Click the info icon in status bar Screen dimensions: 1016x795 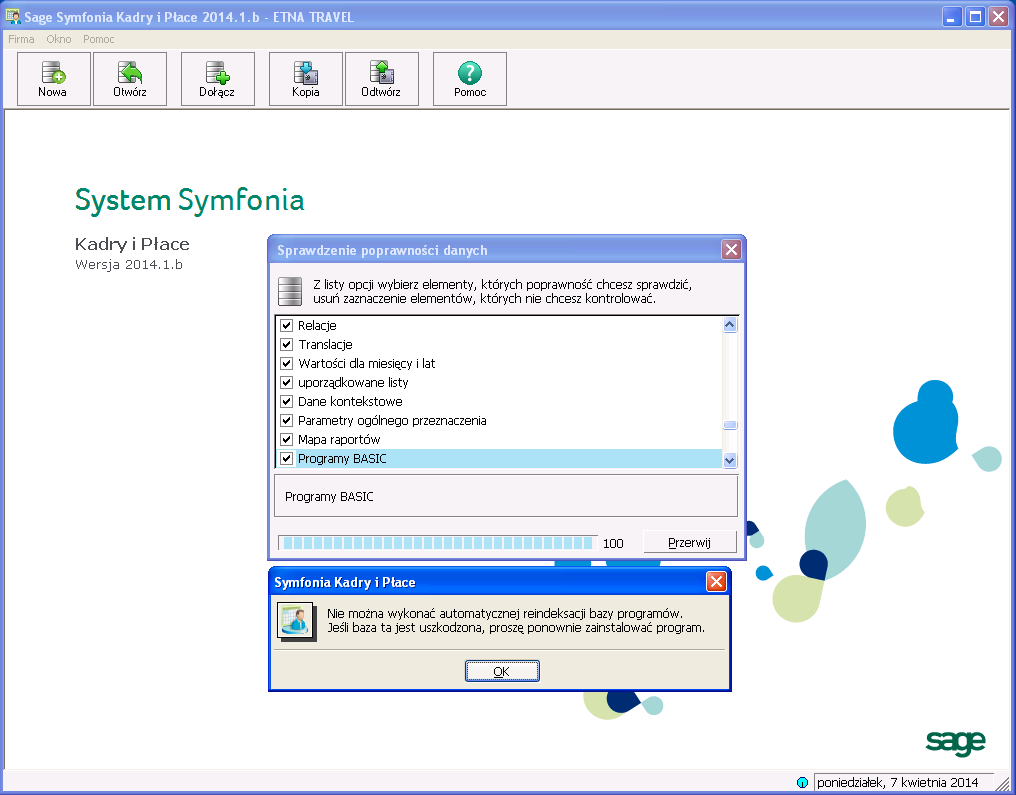802,783
